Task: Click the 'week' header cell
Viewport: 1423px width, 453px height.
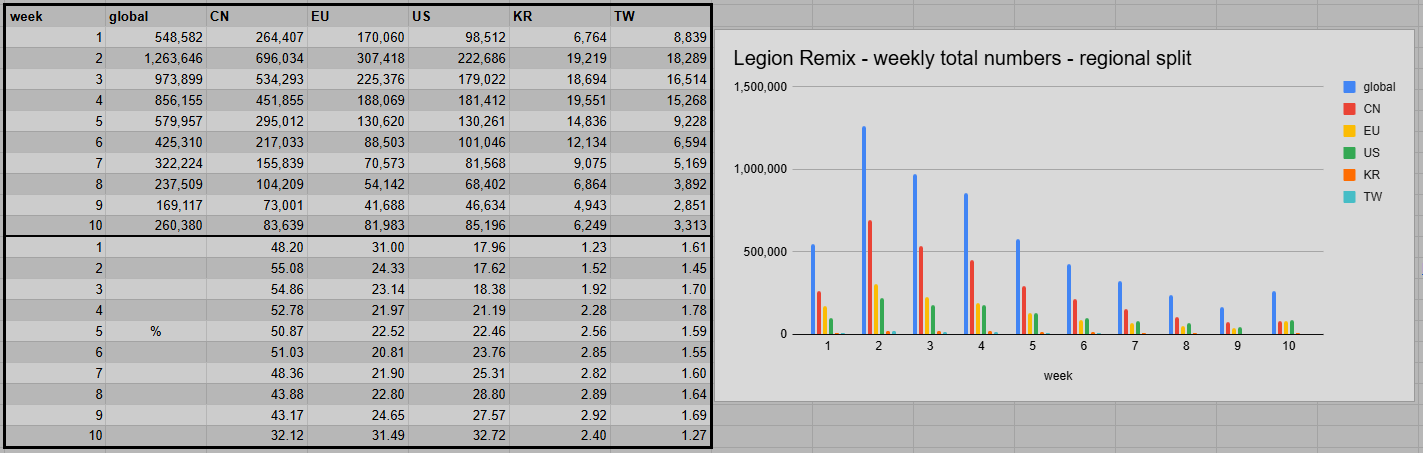Action: point(55,15)
